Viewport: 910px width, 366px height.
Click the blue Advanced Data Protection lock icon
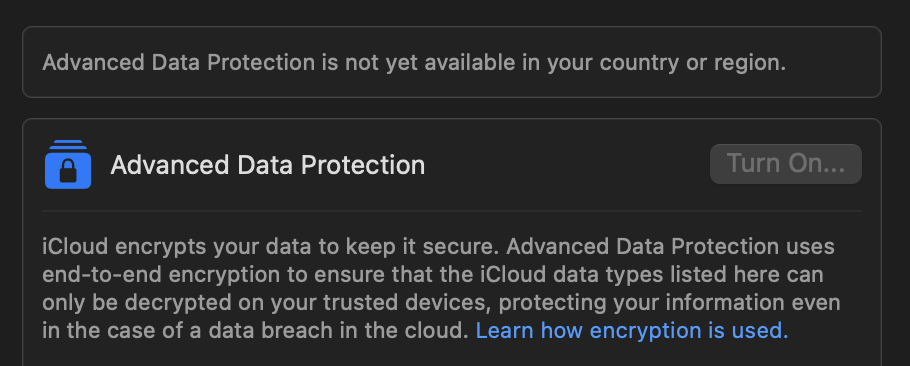(x=68, y=165)
